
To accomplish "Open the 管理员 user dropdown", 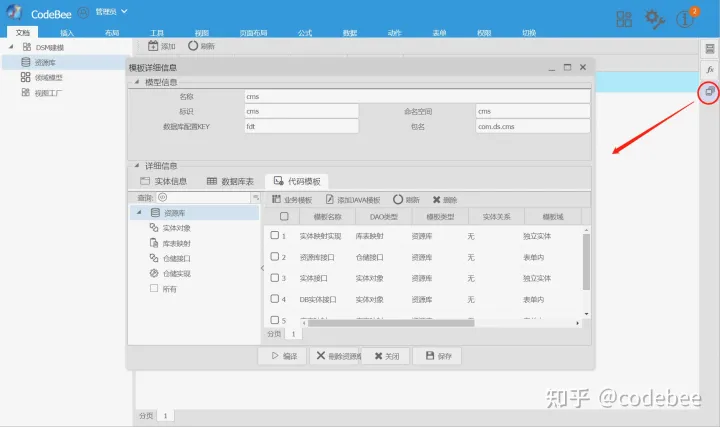I will pos(111,11).
